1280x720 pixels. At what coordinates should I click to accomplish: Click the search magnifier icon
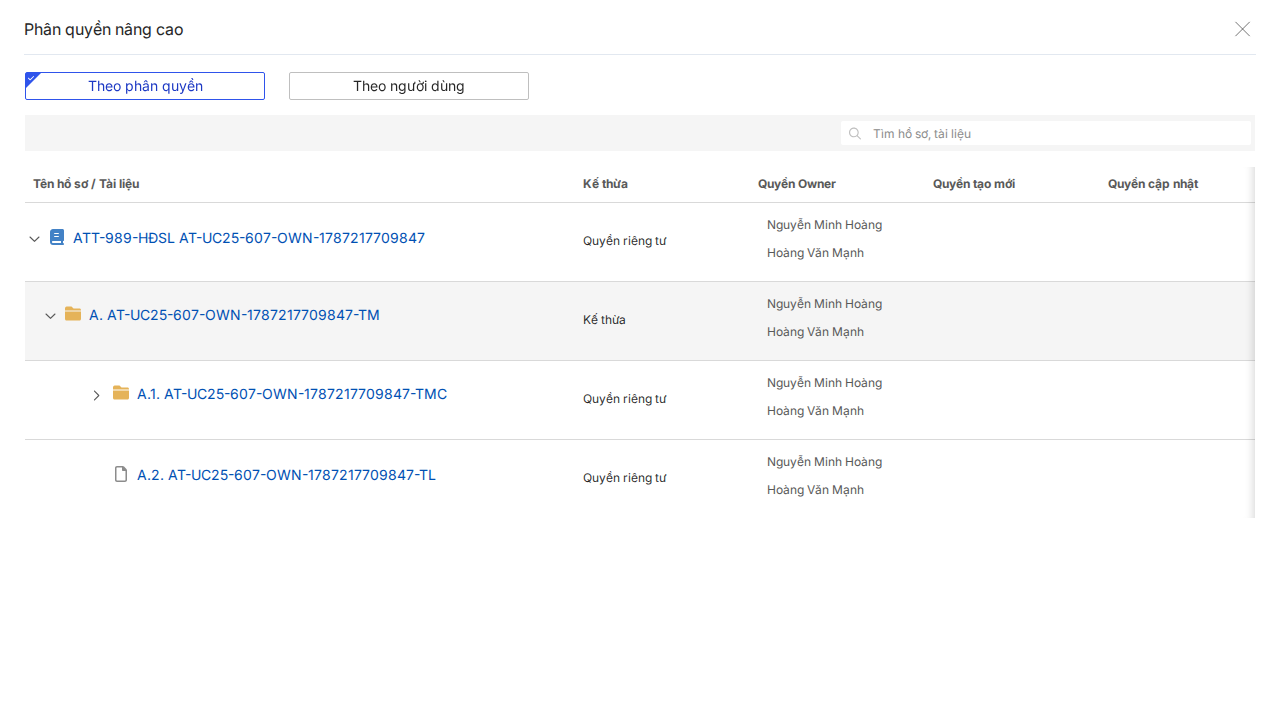(855, 133)
